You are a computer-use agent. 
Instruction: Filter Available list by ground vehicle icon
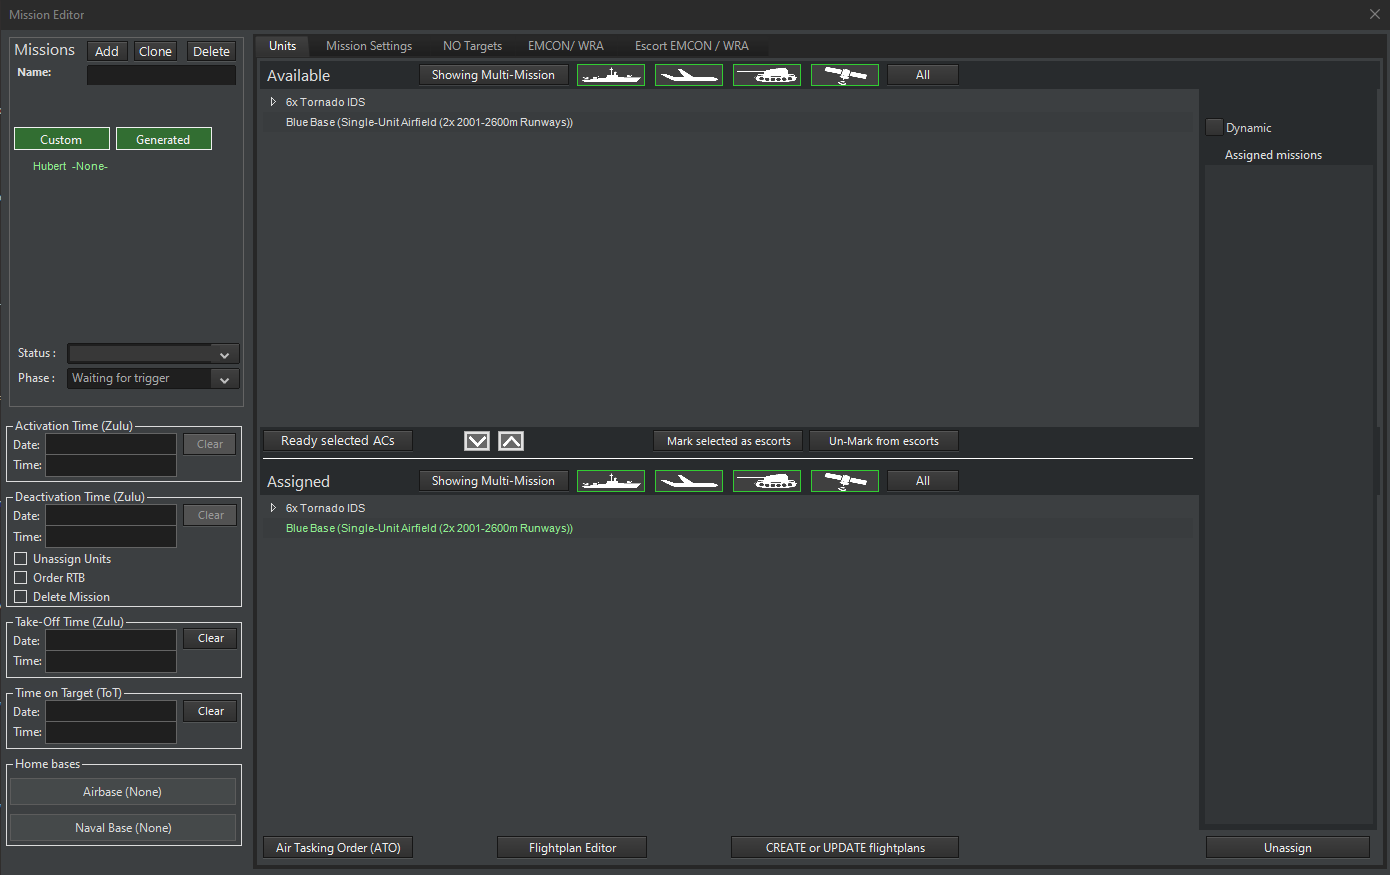pyautogui.click(x=767, y=75)
